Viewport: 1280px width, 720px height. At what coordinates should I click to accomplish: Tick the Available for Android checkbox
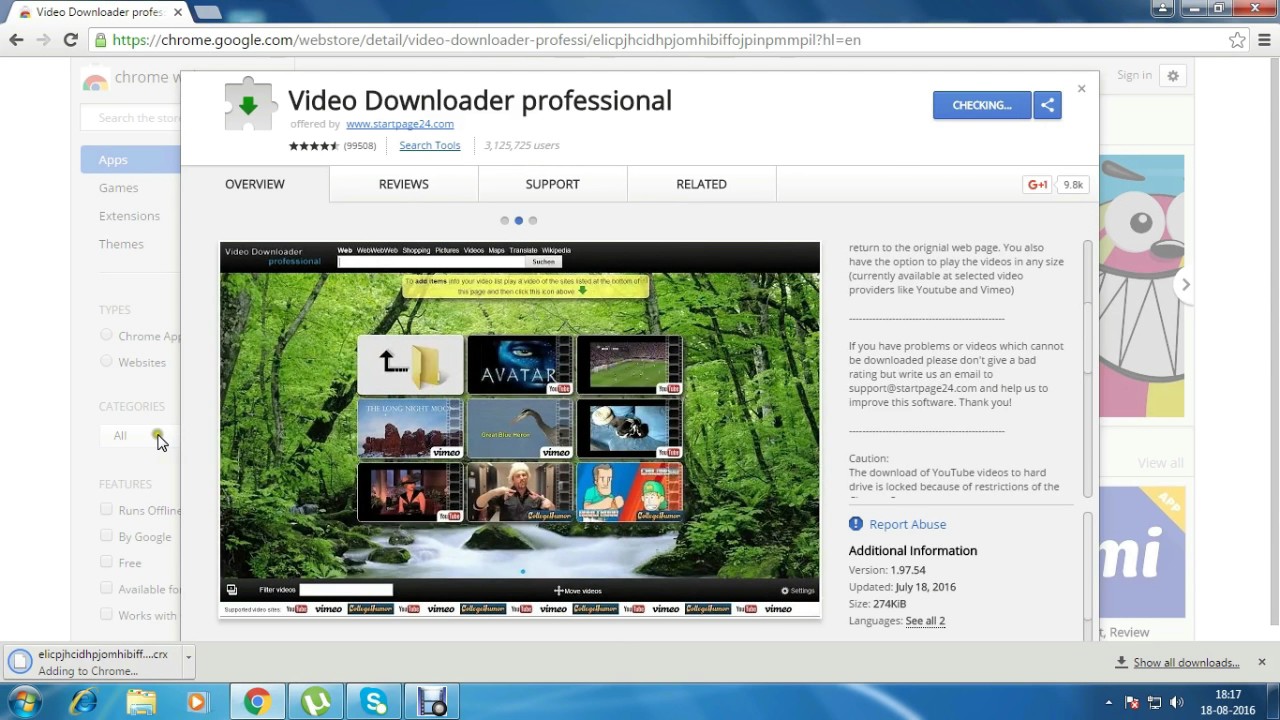(106, 588)
